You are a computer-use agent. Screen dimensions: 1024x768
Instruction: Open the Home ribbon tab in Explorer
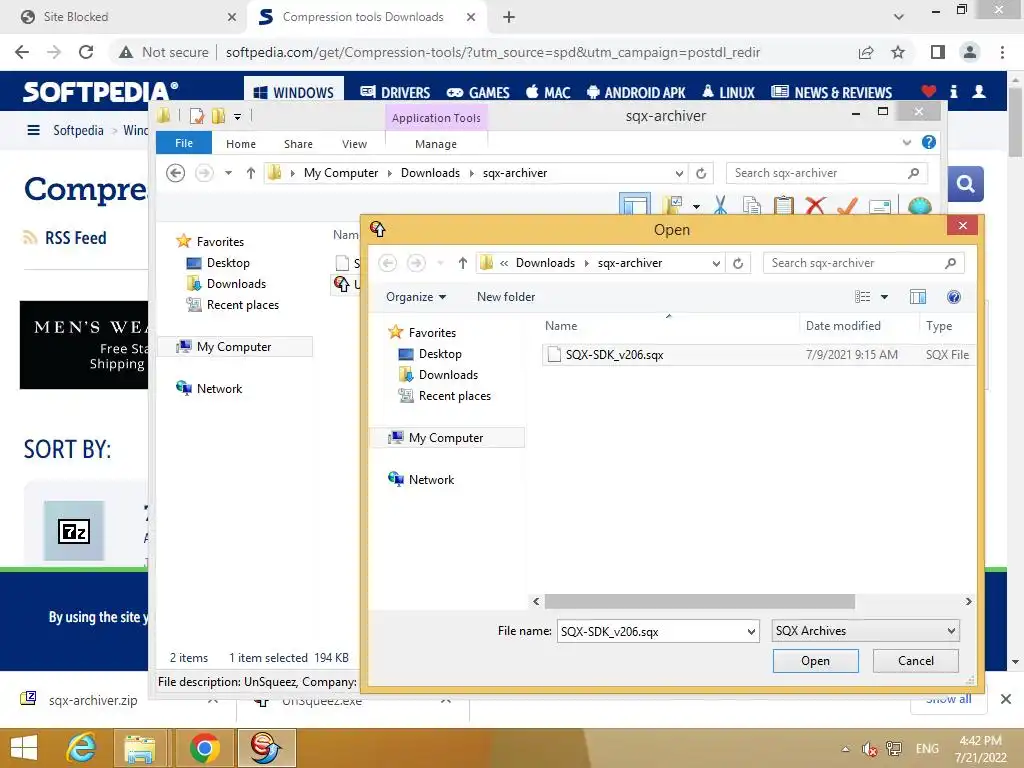click(240, 144)
